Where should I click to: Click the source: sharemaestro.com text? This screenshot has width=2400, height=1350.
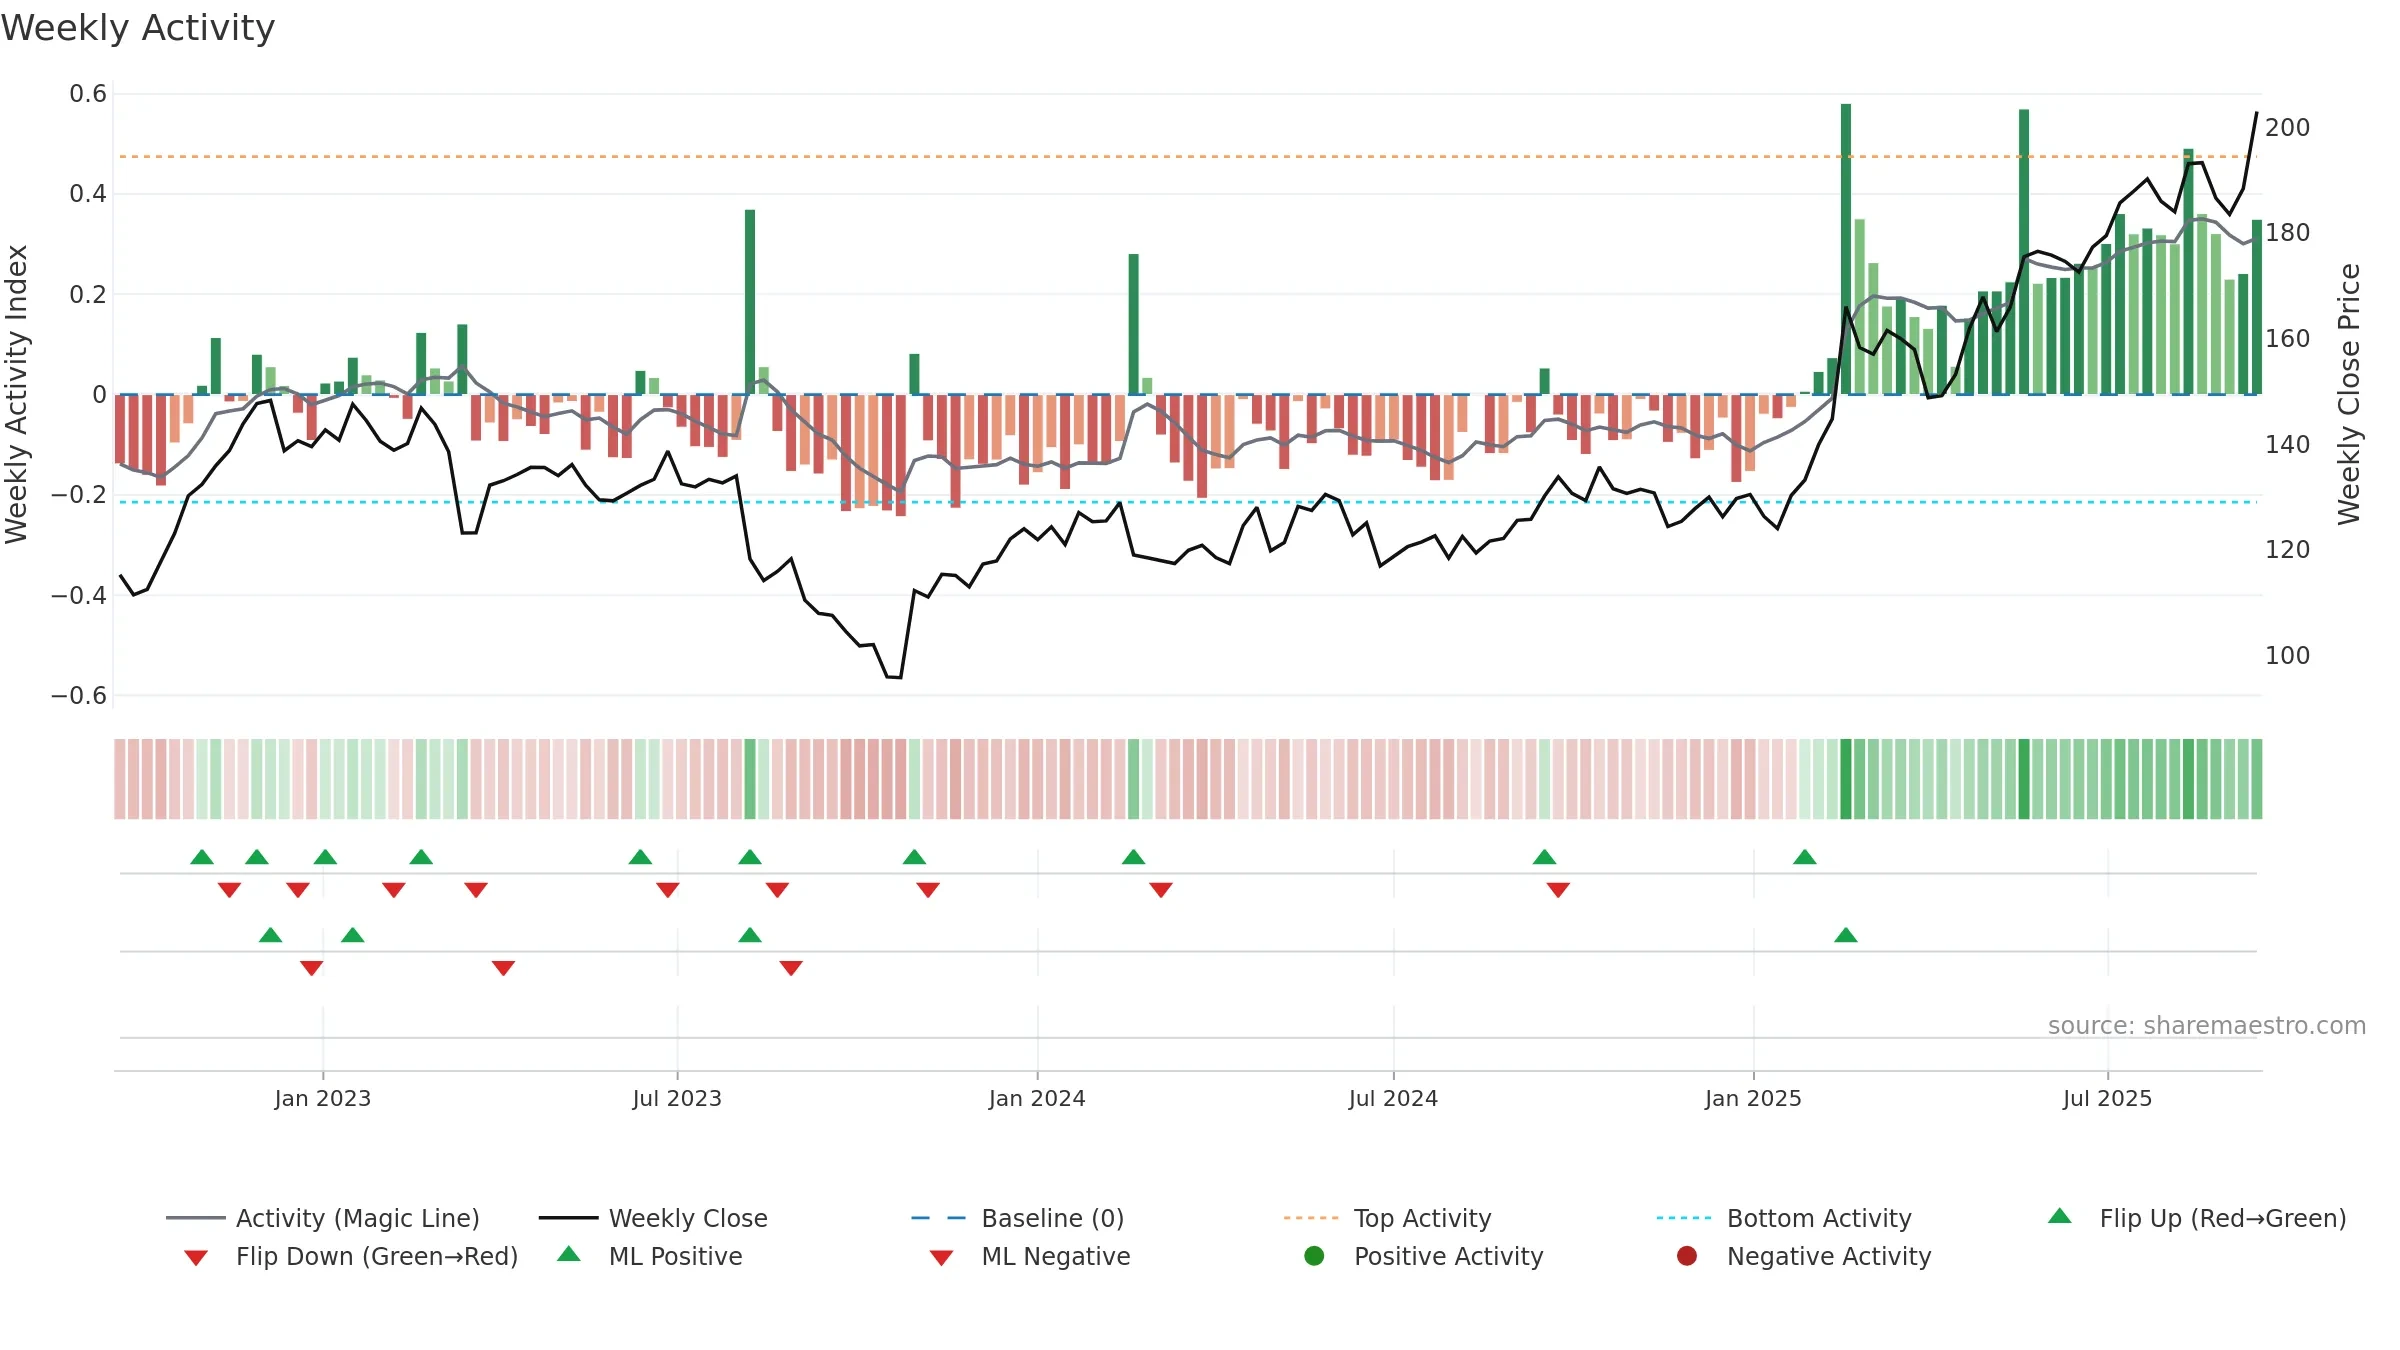(x=2207, y=1025)
